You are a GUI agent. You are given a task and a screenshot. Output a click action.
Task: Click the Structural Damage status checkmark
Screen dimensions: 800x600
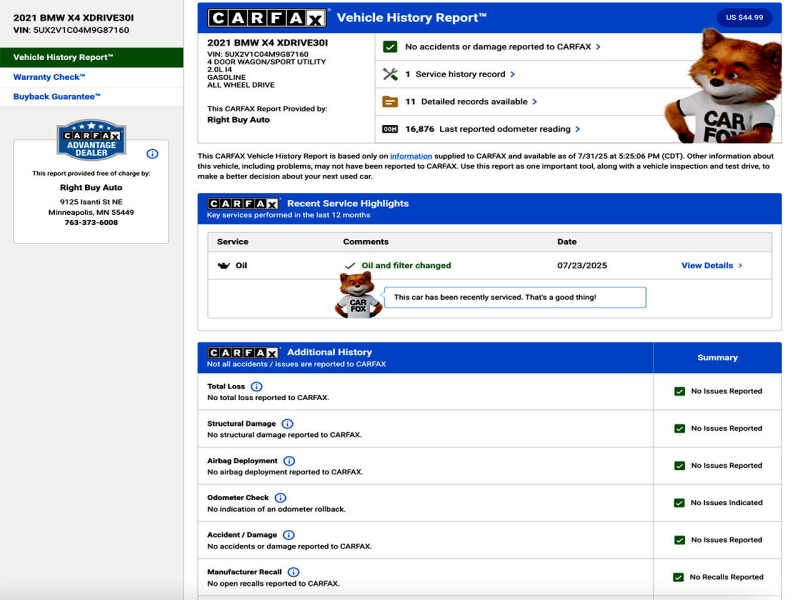[680, 429]
